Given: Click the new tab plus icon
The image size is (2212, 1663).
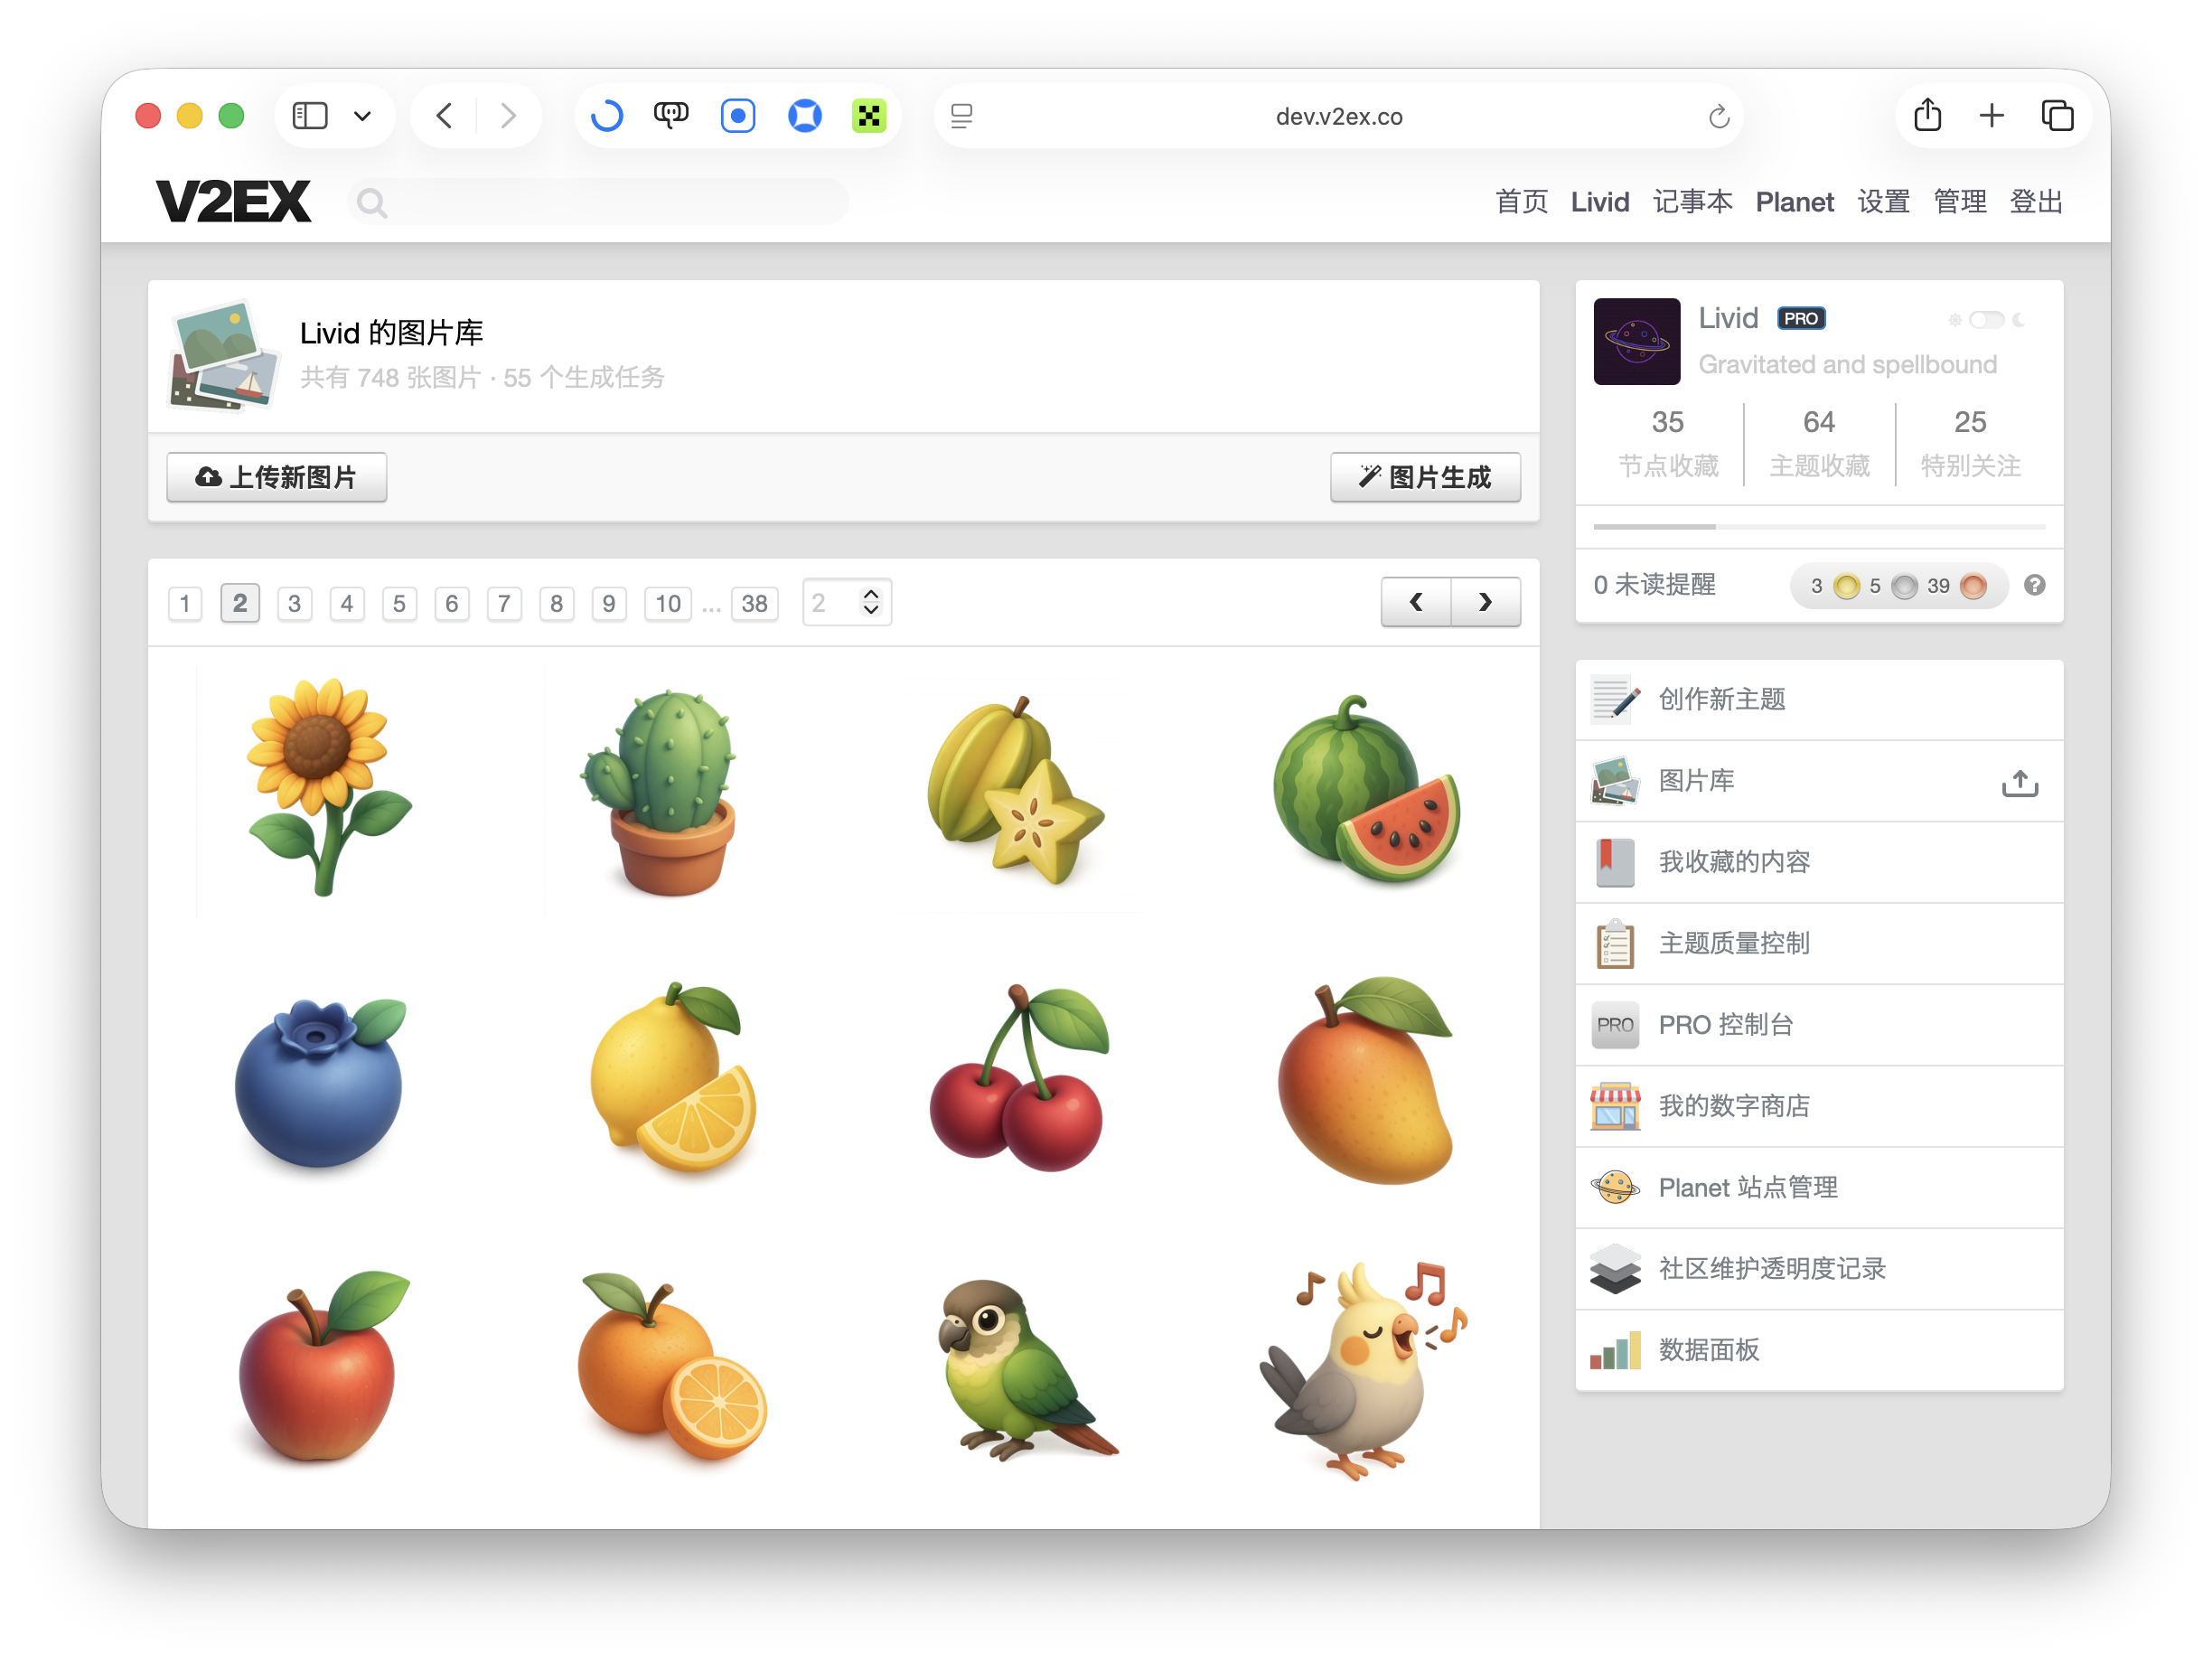Looking at the screenshot, I should (1991, 116).
